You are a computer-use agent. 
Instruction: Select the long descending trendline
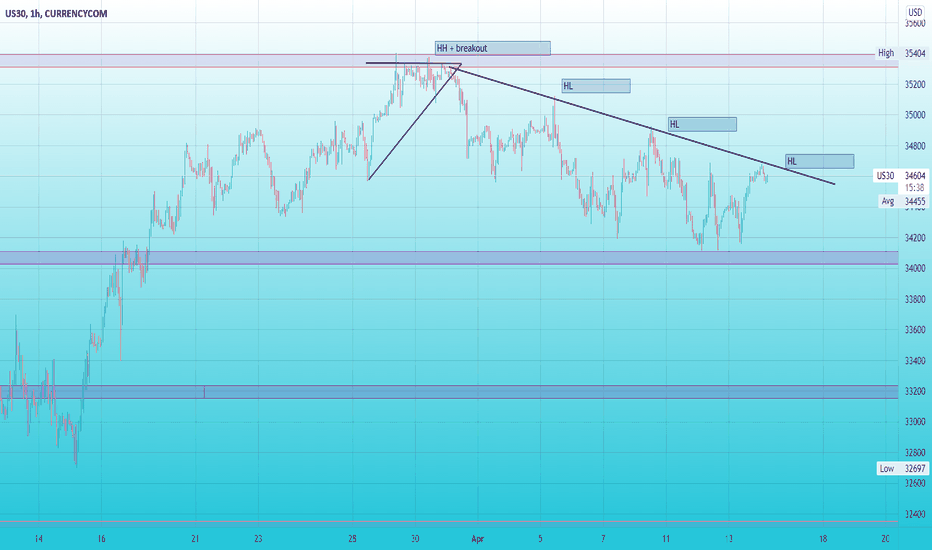(x=642, y=124)
